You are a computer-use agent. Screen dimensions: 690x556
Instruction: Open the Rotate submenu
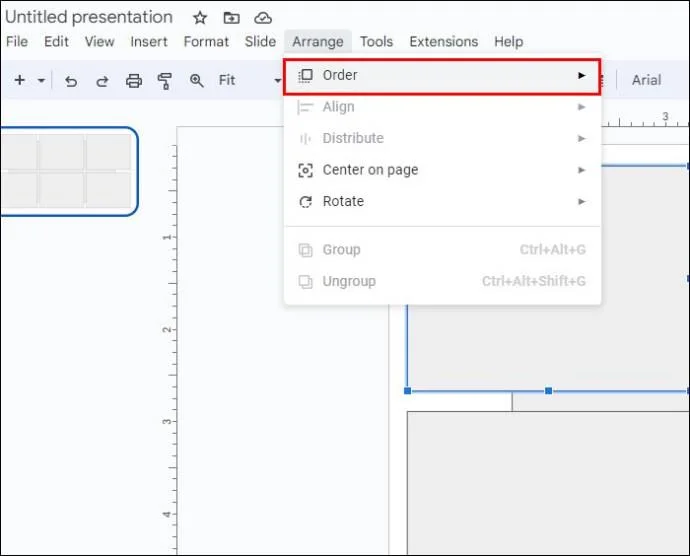(442, 202)
